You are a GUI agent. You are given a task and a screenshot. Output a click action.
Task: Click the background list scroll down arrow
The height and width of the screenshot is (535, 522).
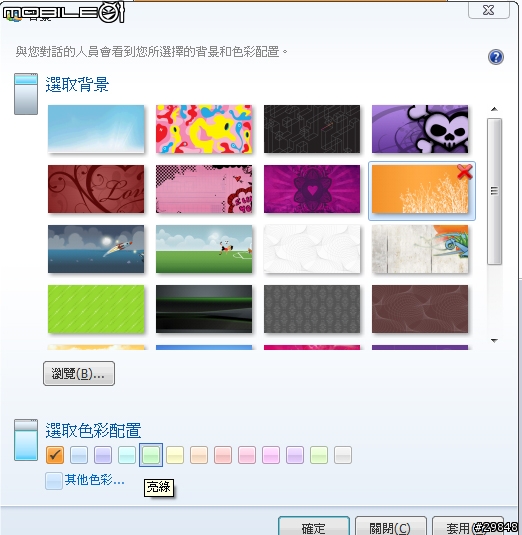(x=494, y=341)
